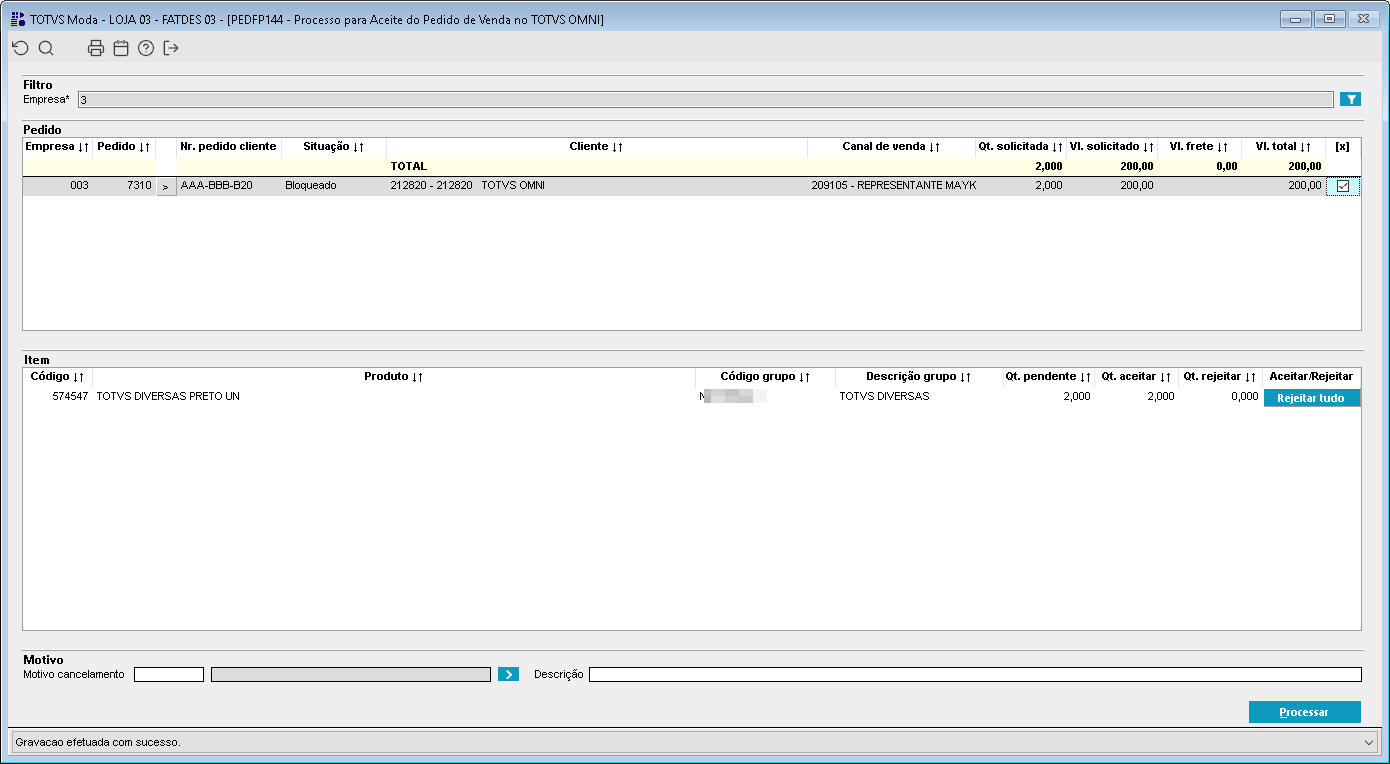Sort items by Descrição grupo column
1390x764 pixels.
pyautogui.click(x=919, y=377)
